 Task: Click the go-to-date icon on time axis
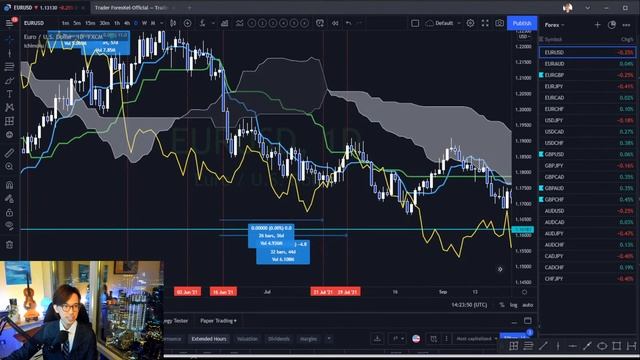[x=524, y=292]
